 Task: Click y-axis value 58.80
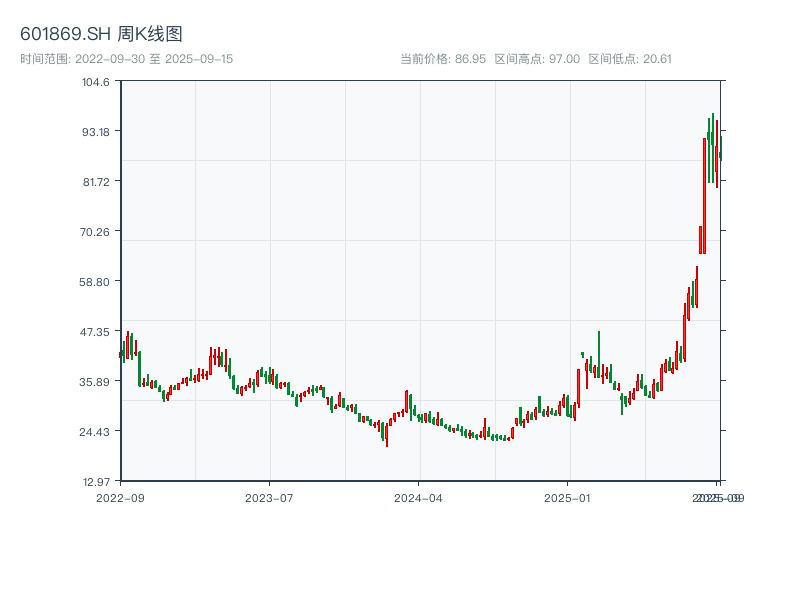pos(94,282)
